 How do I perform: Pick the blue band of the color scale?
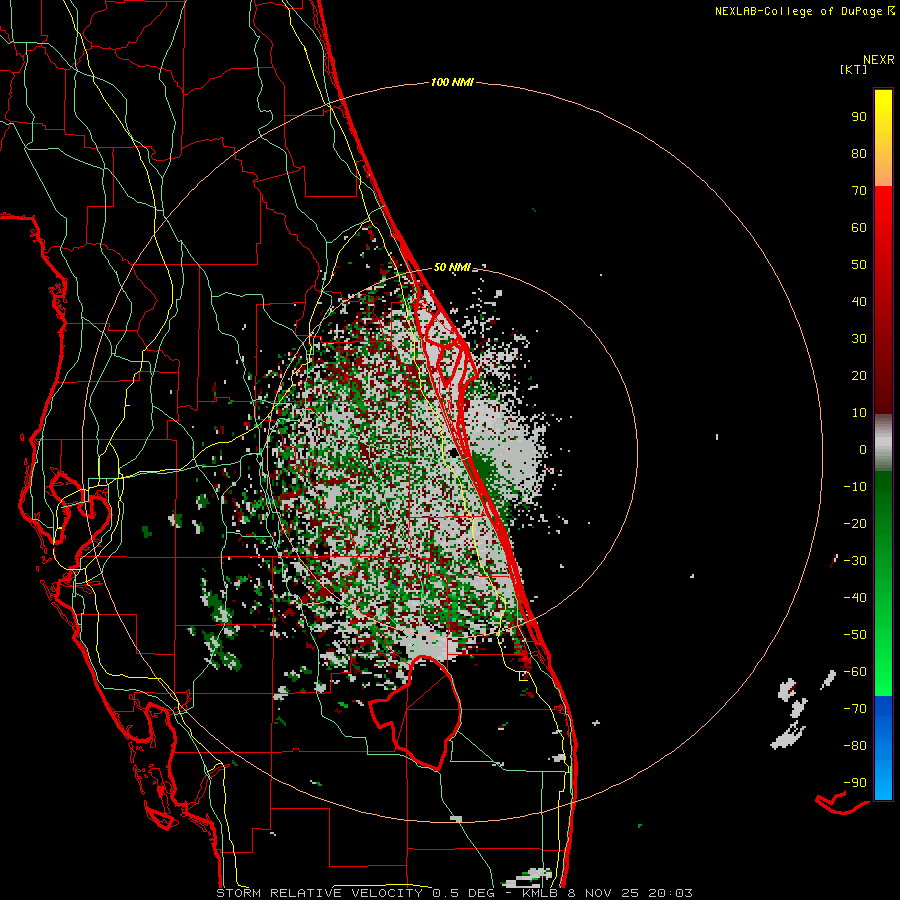tap(883, 748)
